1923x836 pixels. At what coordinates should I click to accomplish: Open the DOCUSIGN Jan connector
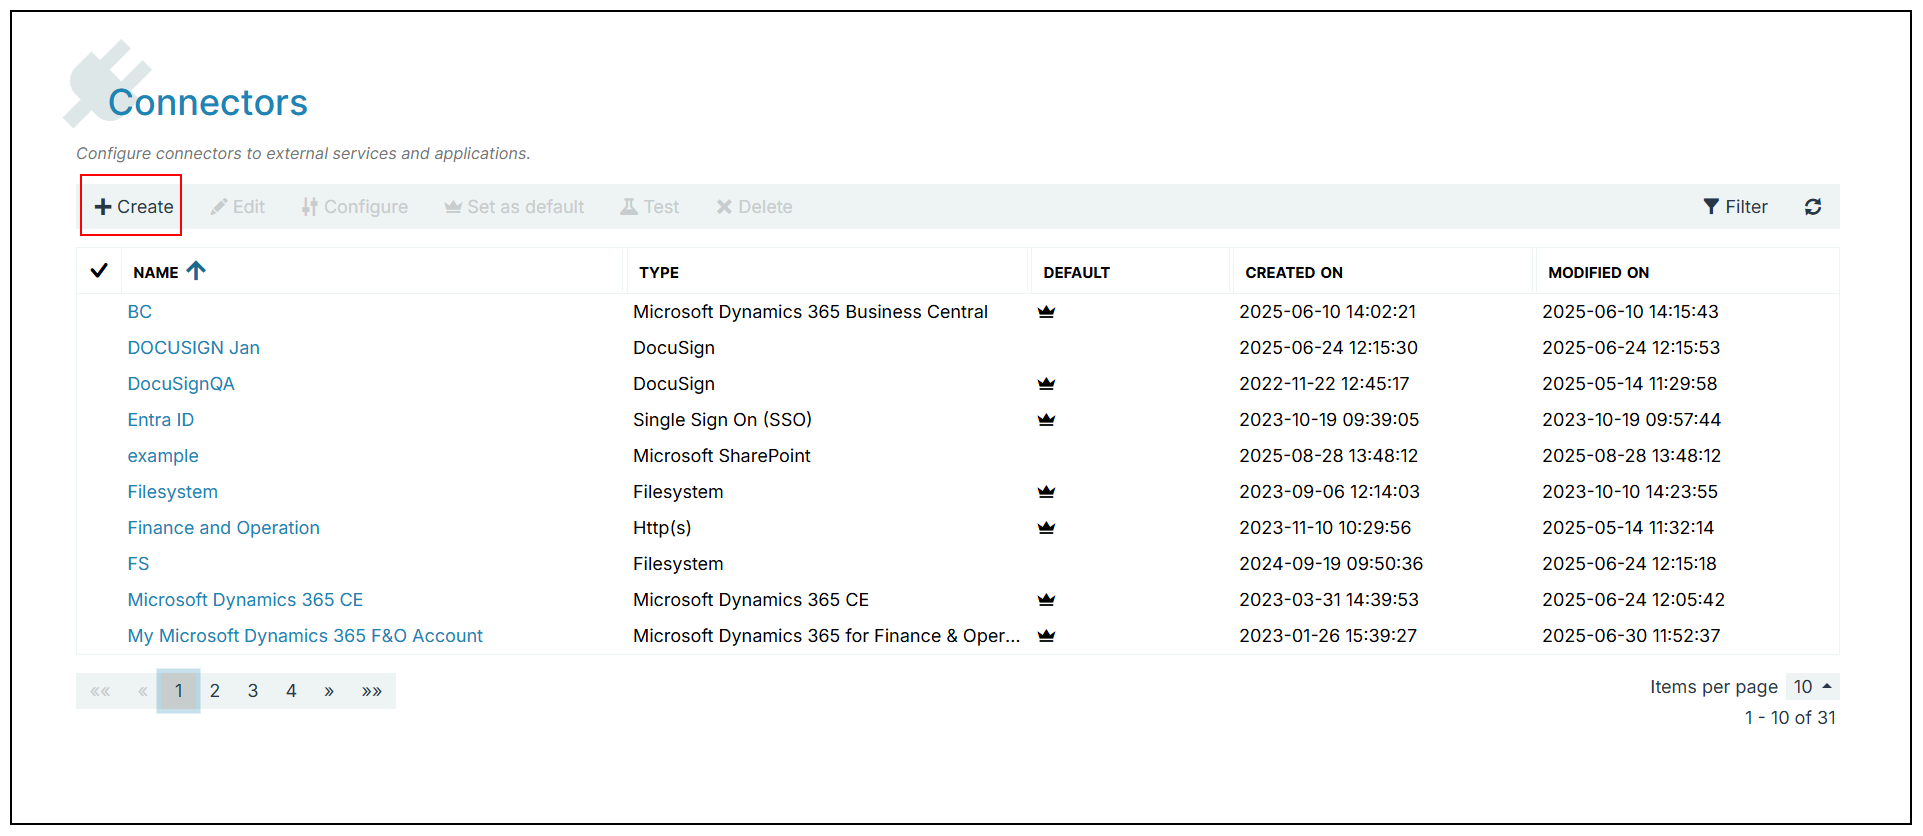(x=194, y=348)
